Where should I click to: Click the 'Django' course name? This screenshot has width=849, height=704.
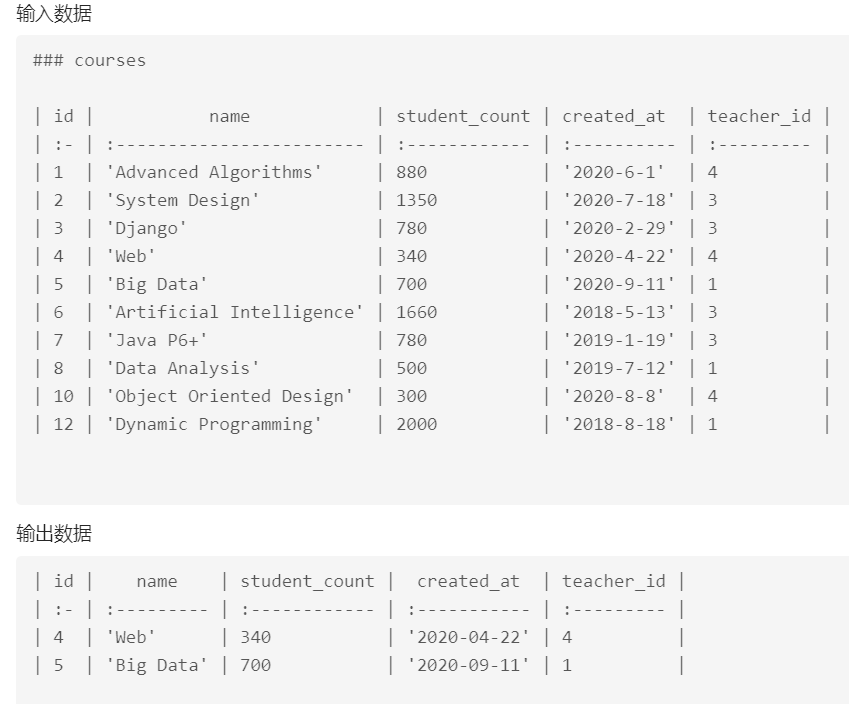point(147,228)
